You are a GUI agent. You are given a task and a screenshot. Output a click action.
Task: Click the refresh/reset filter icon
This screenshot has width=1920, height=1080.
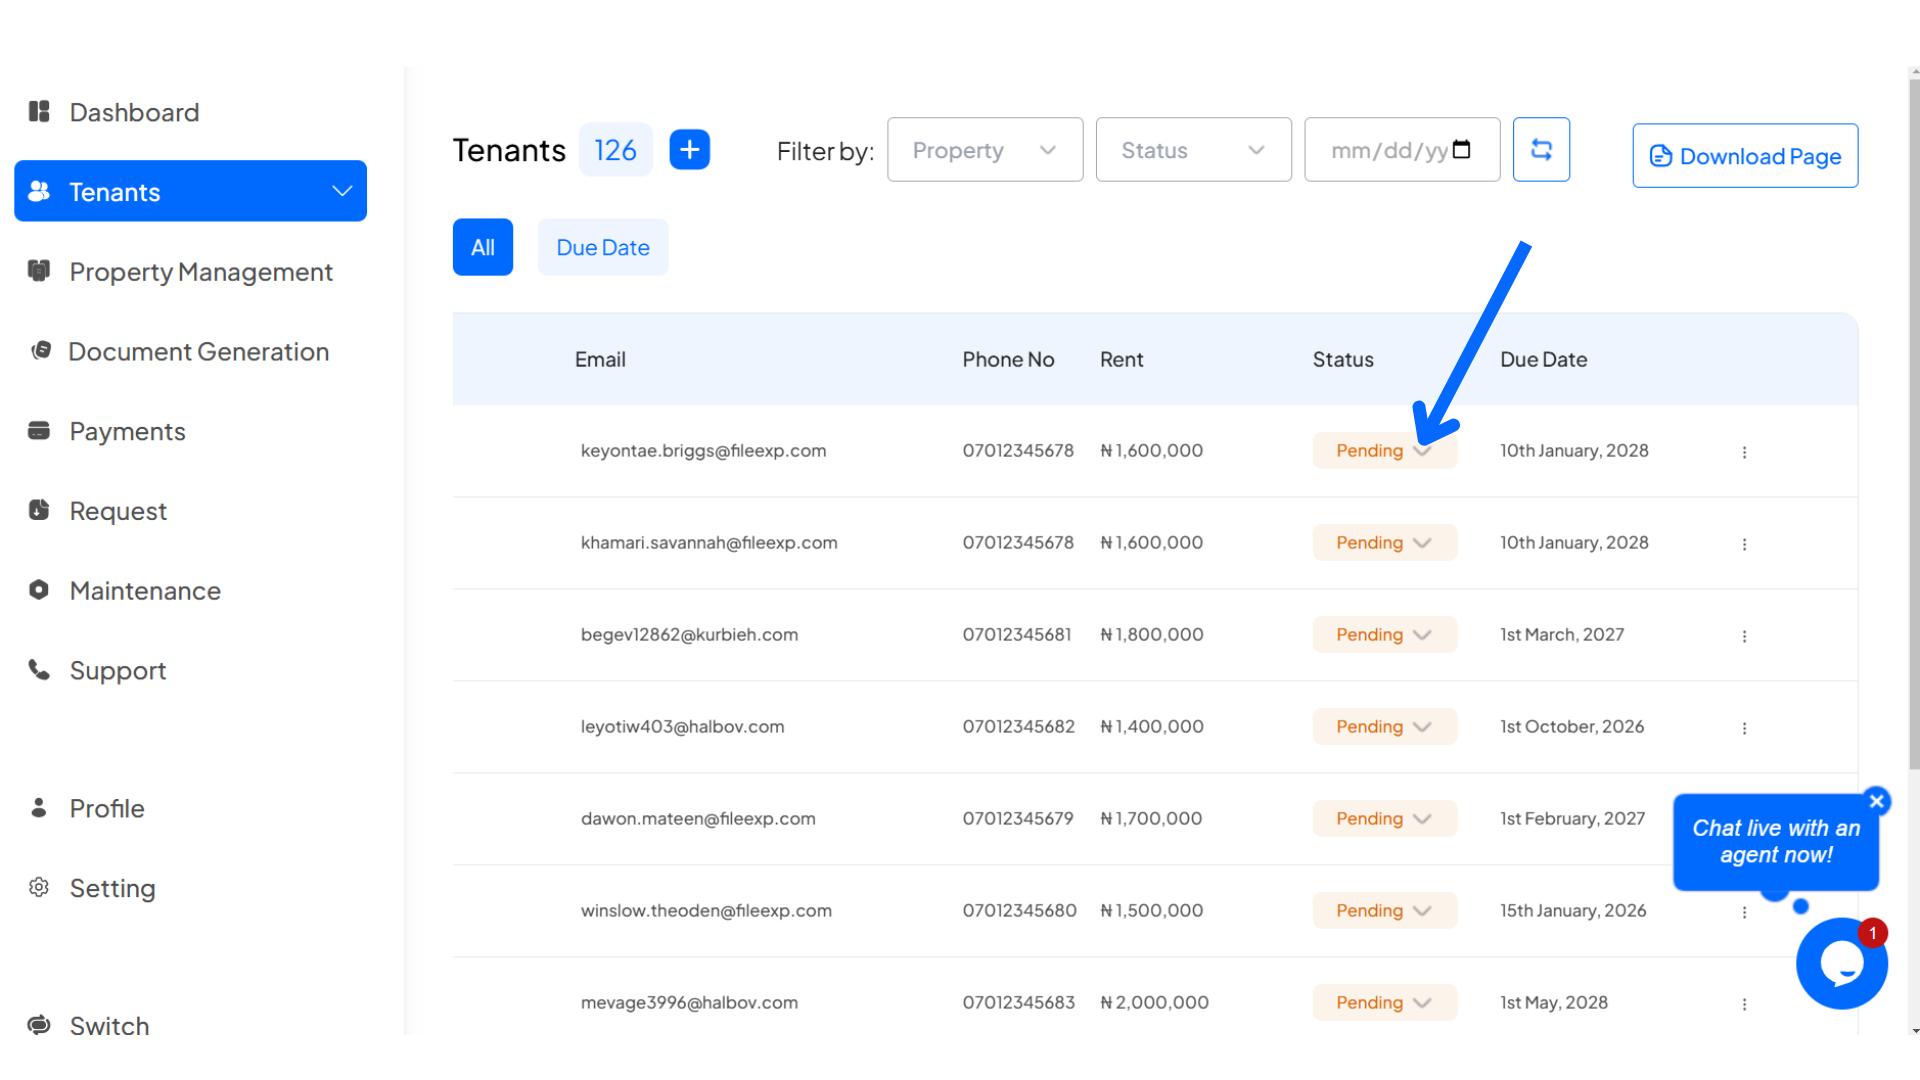(x=1542, y=149)
